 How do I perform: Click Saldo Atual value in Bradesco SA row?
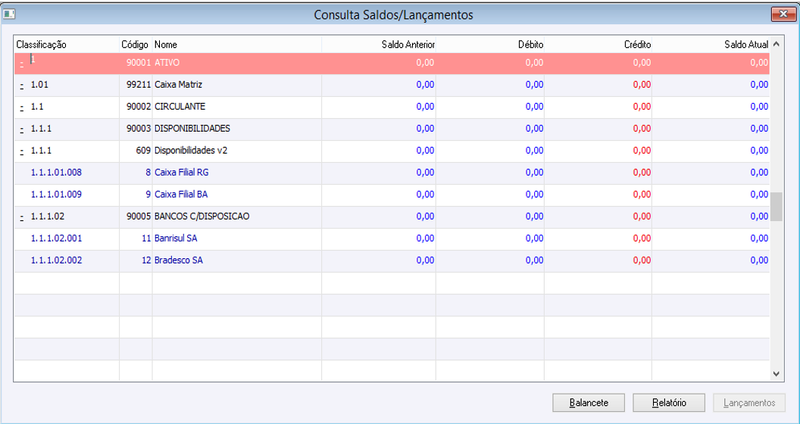point(759,260)
